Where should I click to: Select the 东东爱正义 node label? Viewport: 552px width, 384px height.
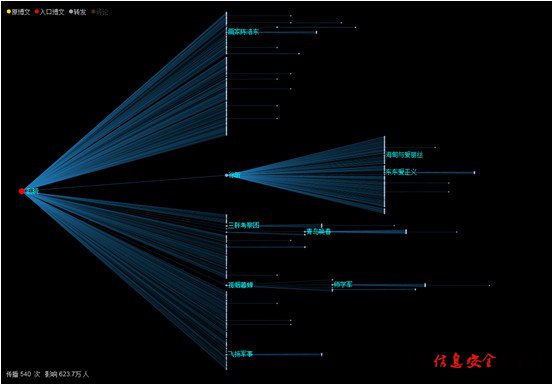coord(401,172)
